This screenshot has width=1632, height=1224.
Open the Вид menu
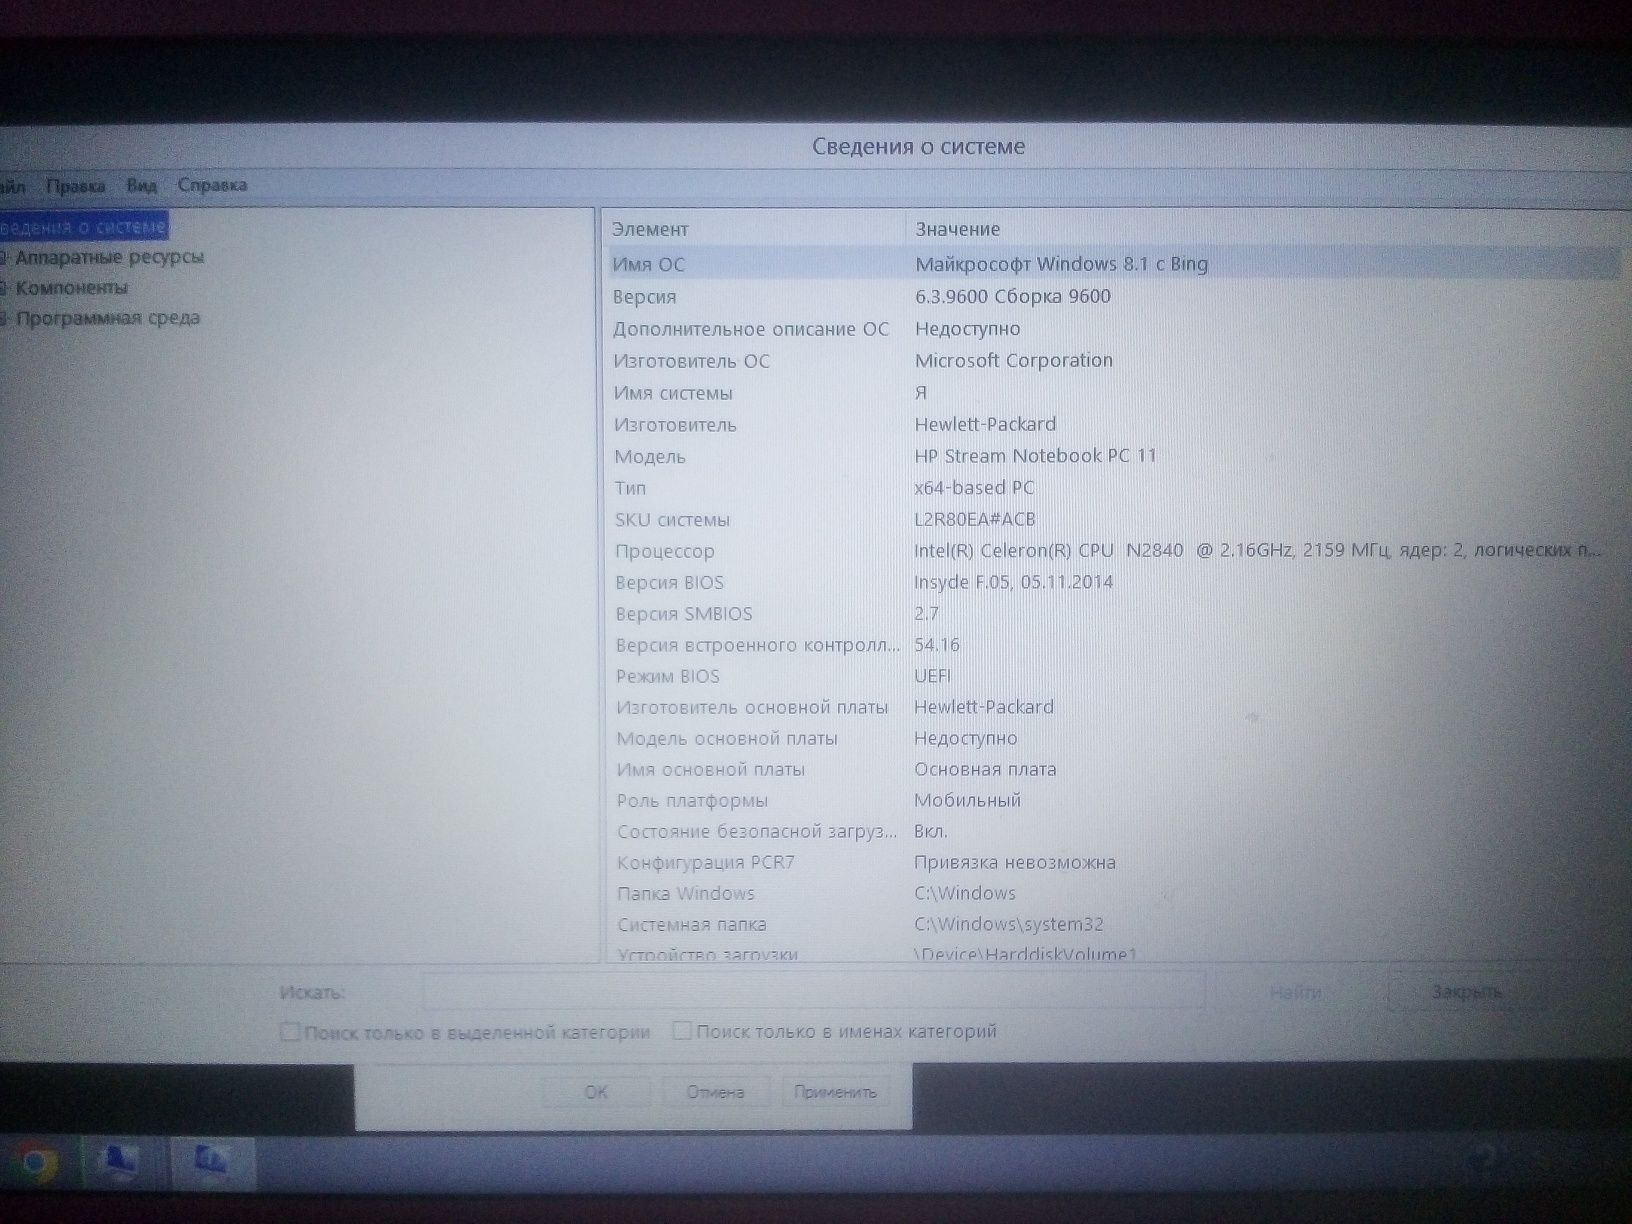tap(141, 186)
